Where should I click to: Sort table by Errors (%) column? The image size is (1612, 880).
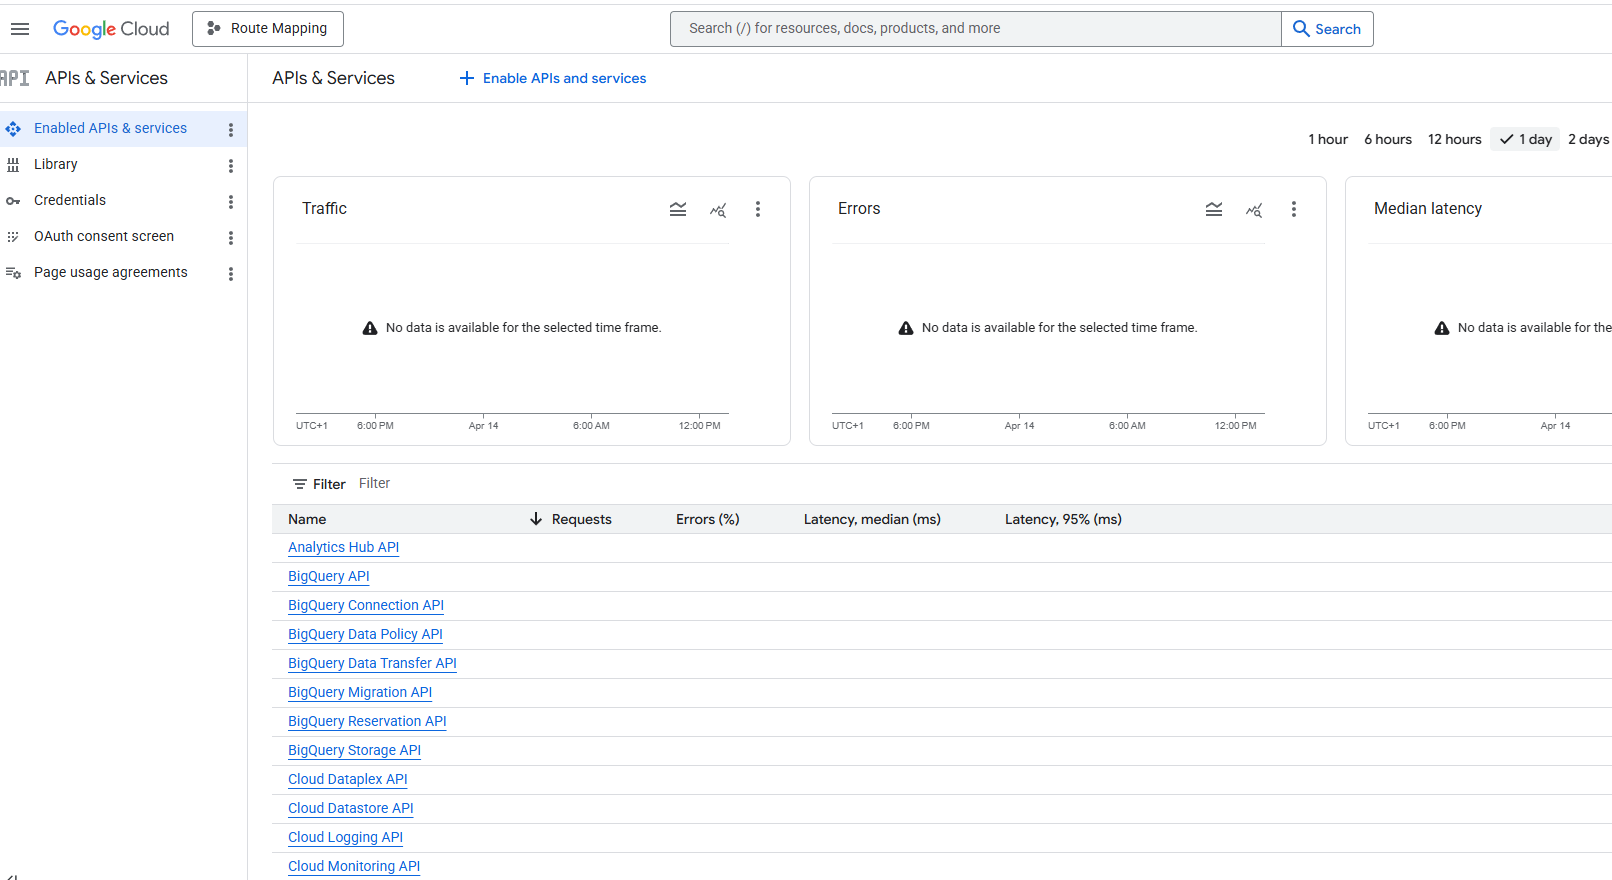pos(707,519)
